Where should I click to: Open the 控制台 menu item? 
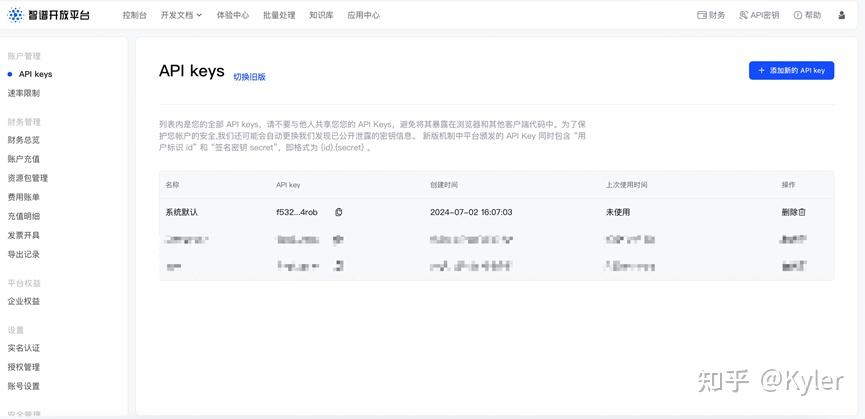pos(135,15)
